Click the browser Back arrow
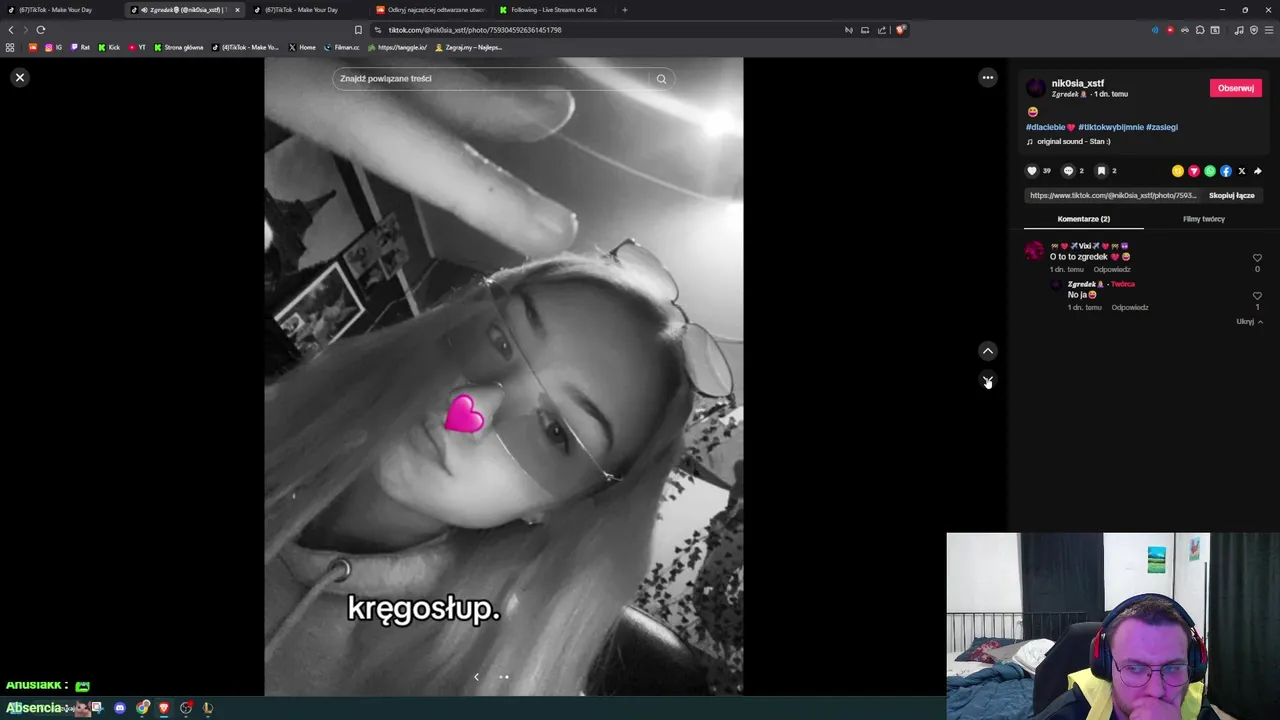This screenshot has height=720, width=1280. (x=11, y=30)
